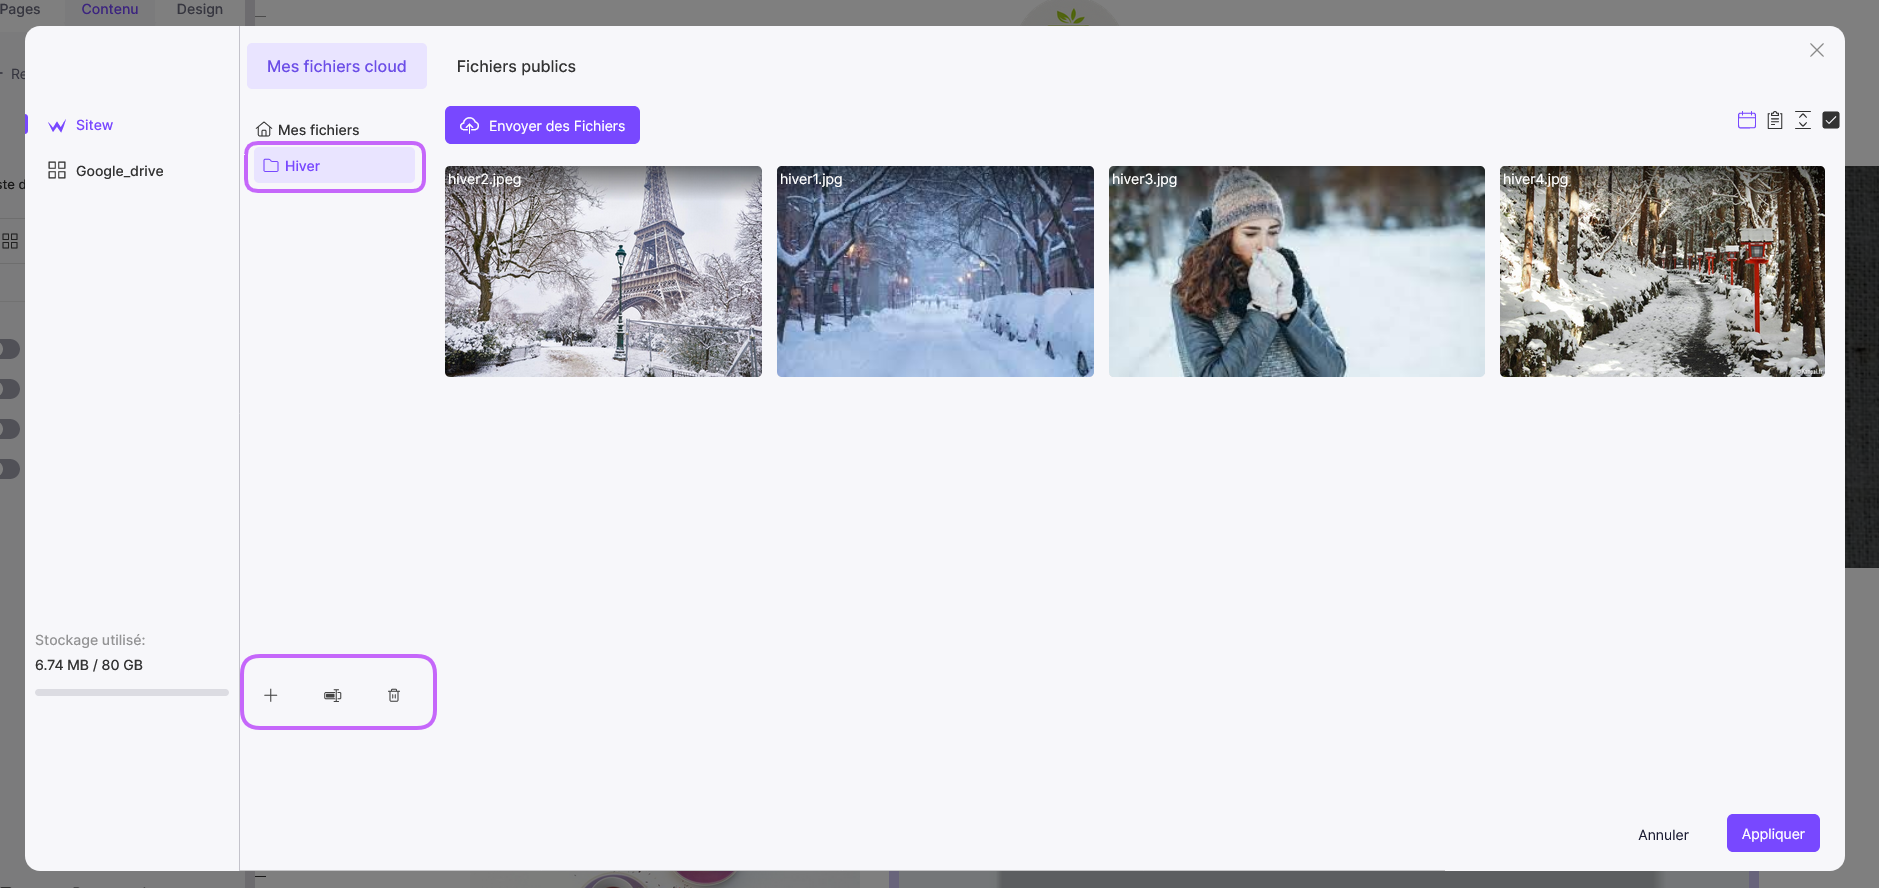
Task: Pick the hiver1.jpg snowy street image
Action: pyautogui.click(x=935, y=271)
